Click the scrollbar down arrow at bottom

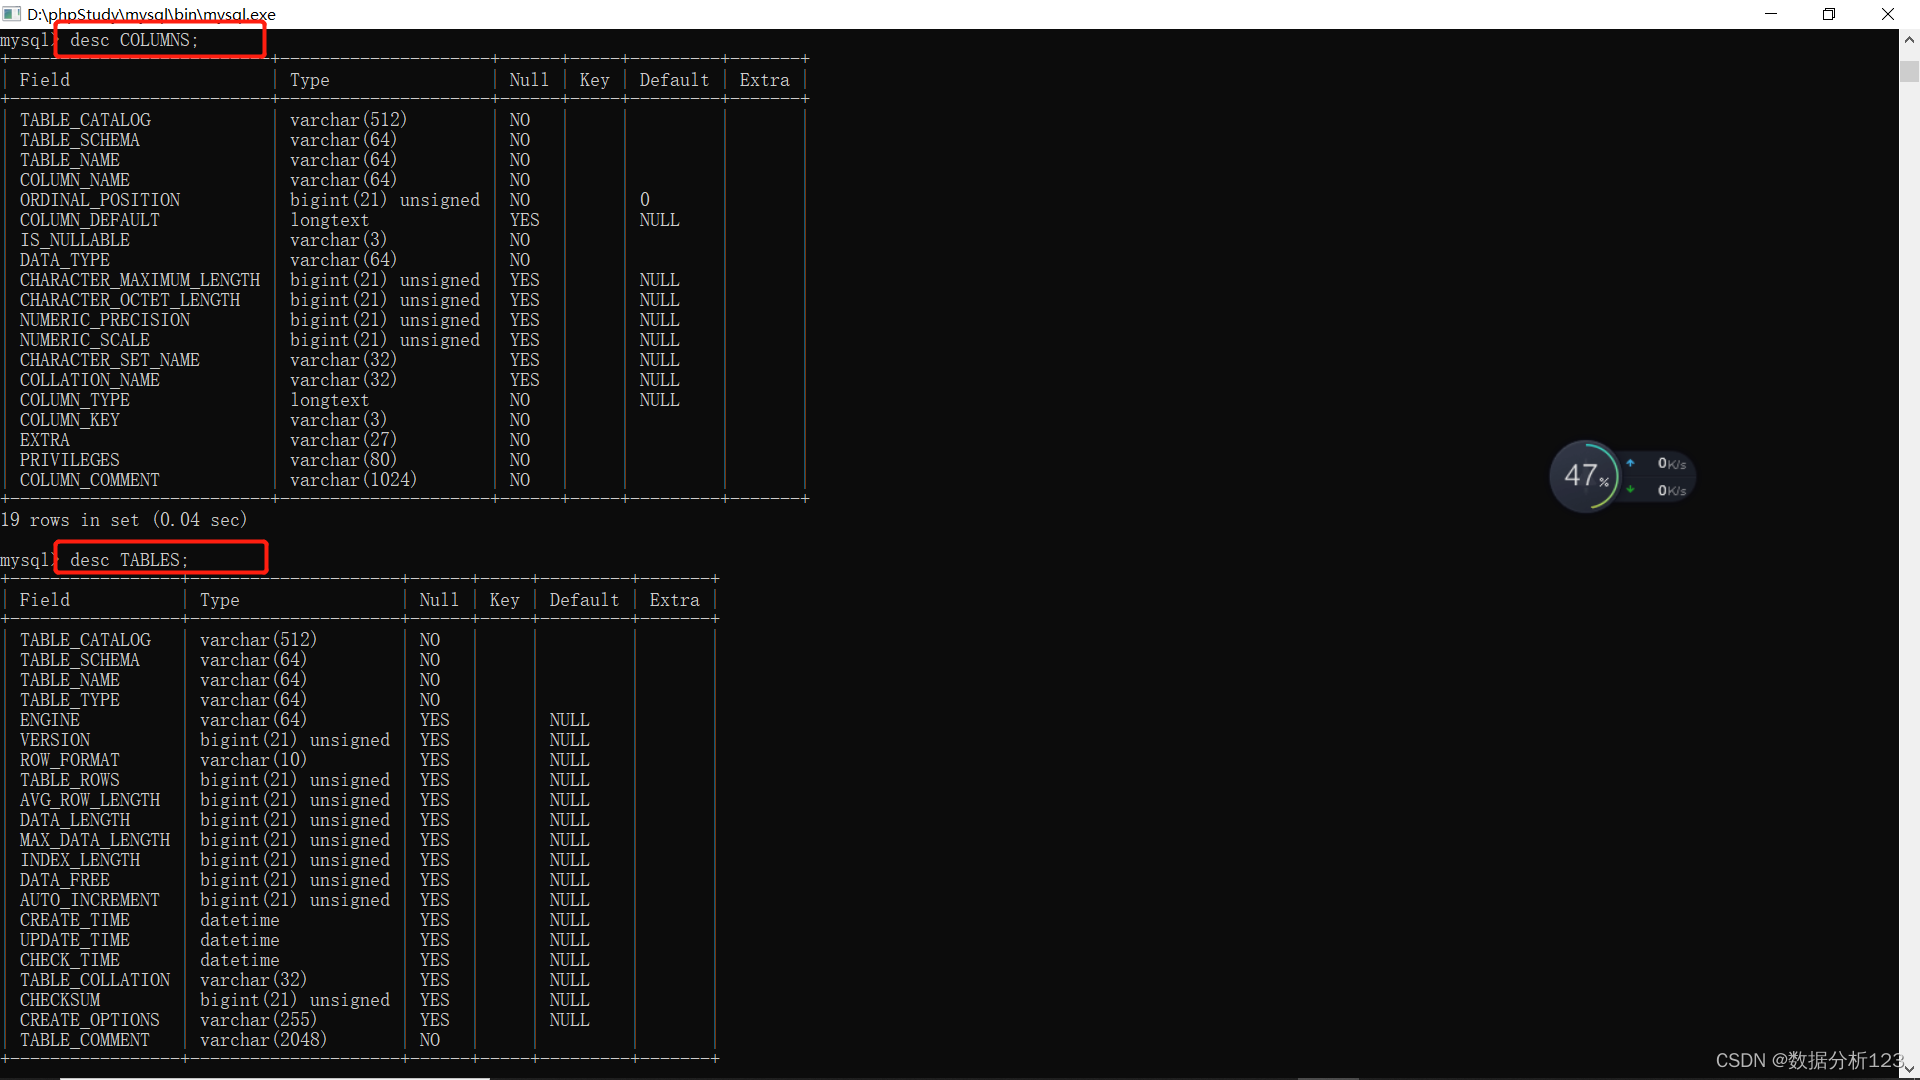[x=1909, y=1069]
